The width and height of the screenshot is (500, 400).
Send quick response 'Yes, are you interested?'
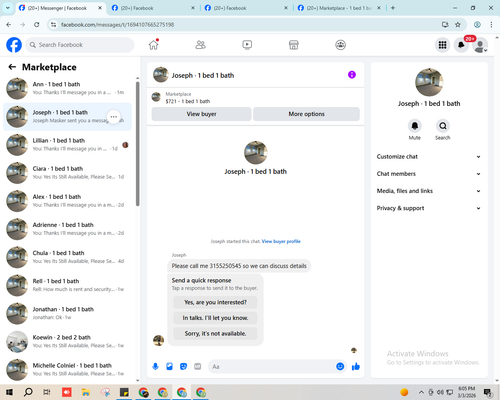click(215, 302)
